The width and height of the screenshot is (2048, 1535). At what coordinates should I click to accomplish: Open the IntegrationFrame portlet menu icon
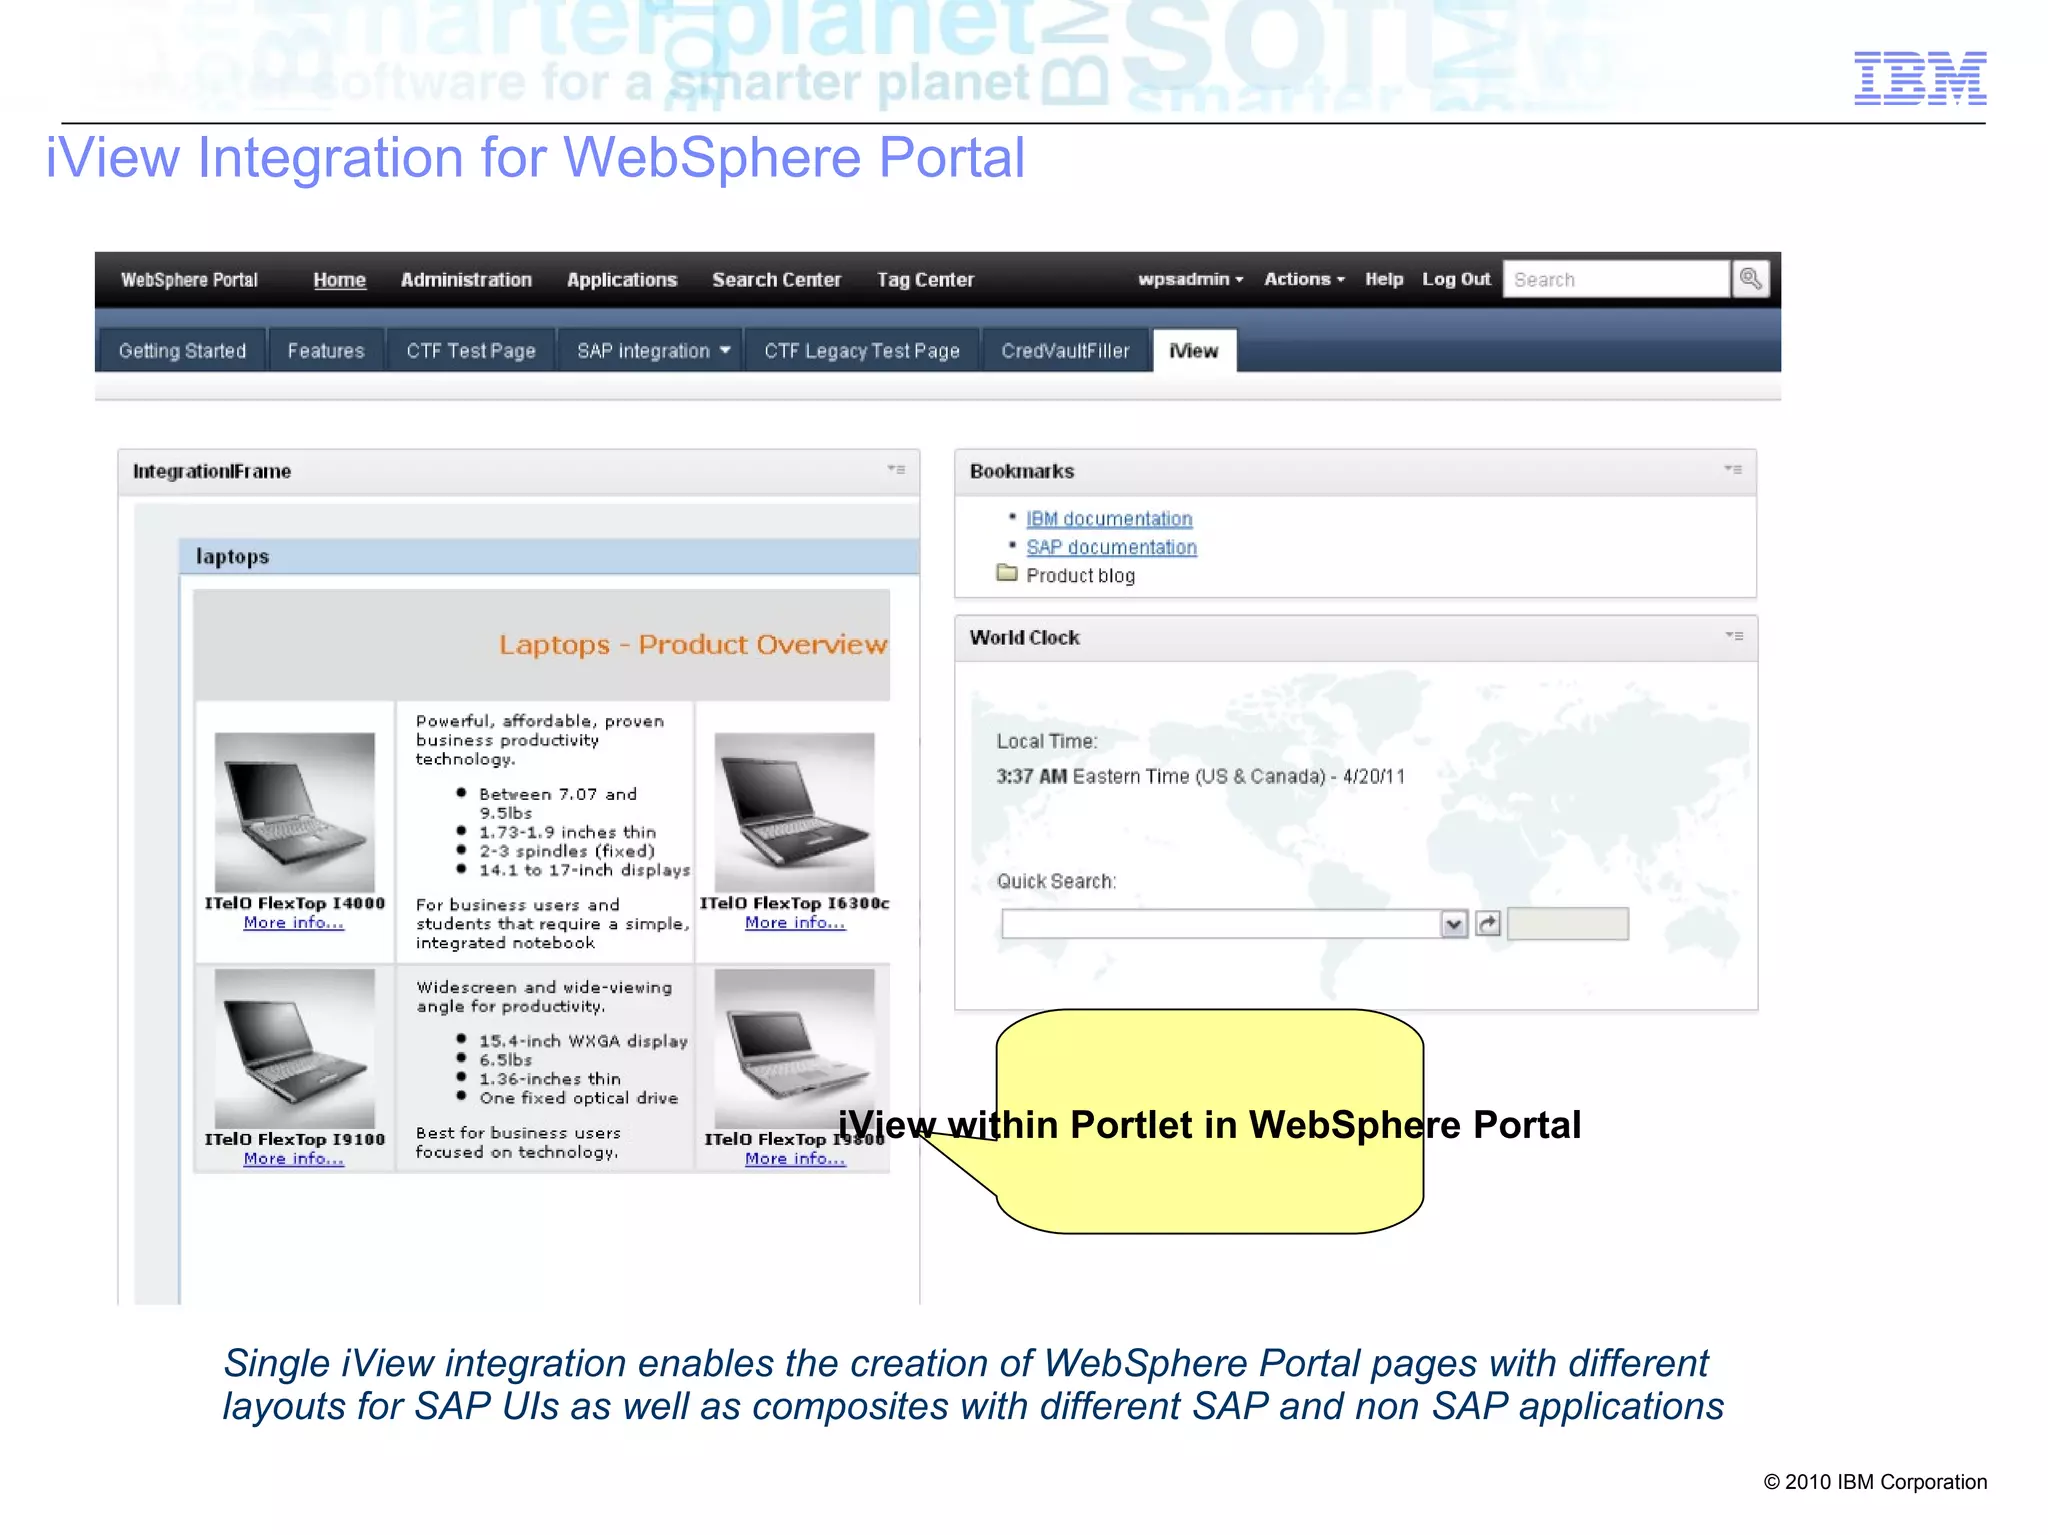pyautogui.click(x=896, y=469)
